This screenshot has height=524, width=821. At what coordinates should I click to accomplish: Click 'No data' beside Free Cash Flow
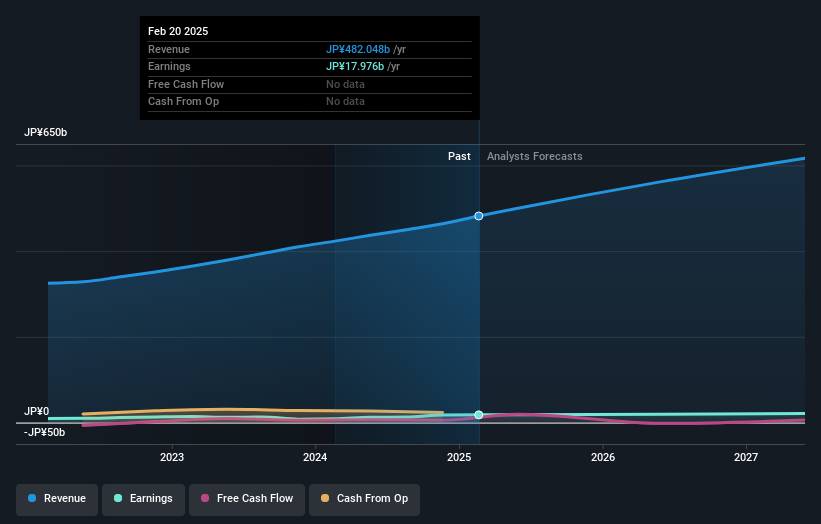[345, 84]
